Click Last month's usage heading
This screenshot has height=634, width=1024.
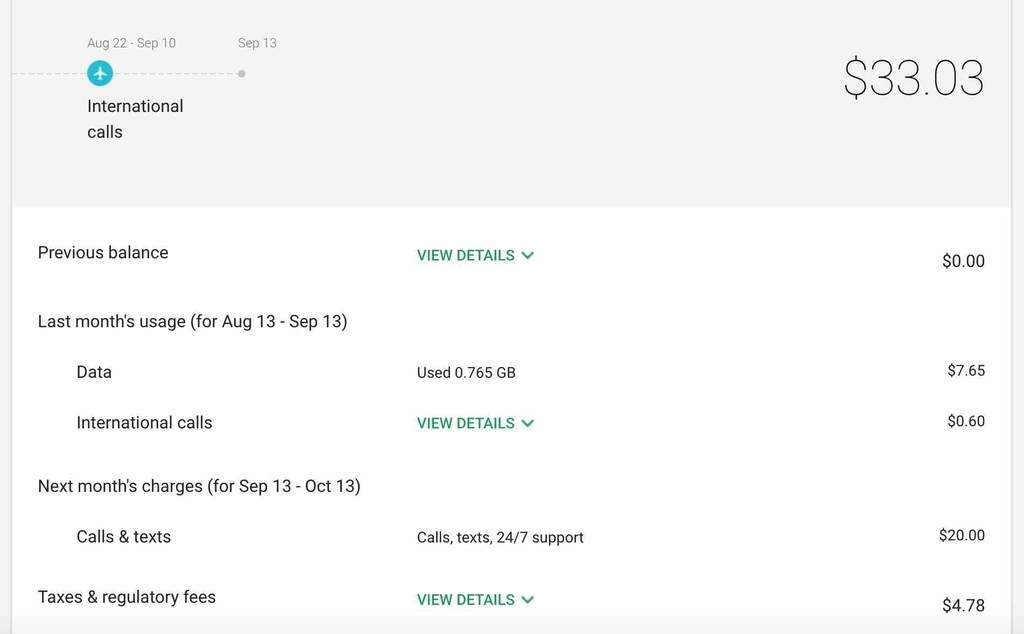193,321
